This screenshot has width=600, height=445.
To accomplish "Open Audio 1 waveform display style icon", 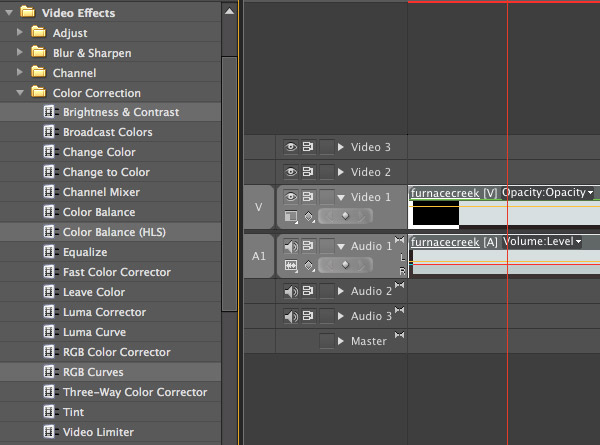I will pos(291,265).
